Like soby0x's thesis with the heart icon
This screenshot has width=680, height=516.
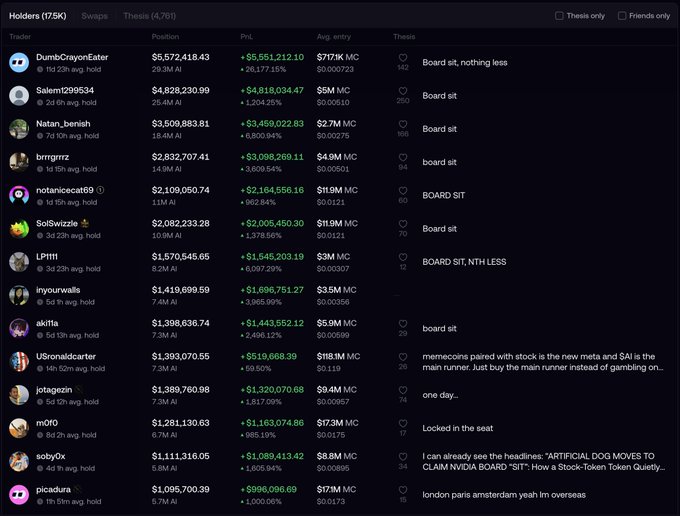click(x=403, y=457)
